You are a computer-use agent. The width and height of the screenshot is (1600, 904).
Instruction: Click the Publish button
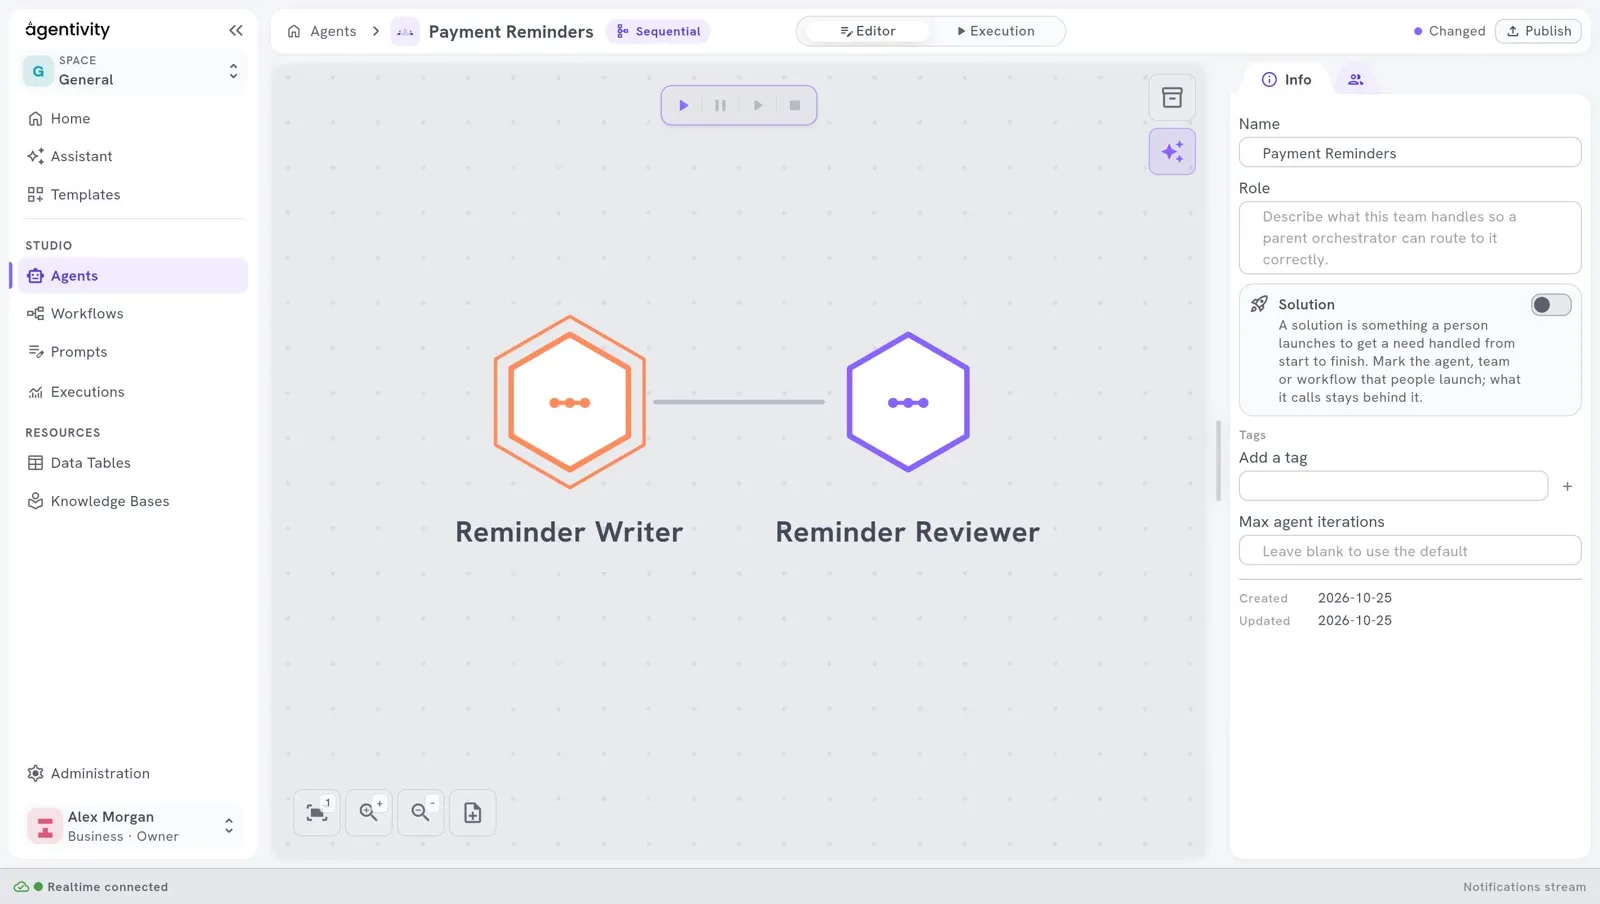click(x=1538, y=31)
